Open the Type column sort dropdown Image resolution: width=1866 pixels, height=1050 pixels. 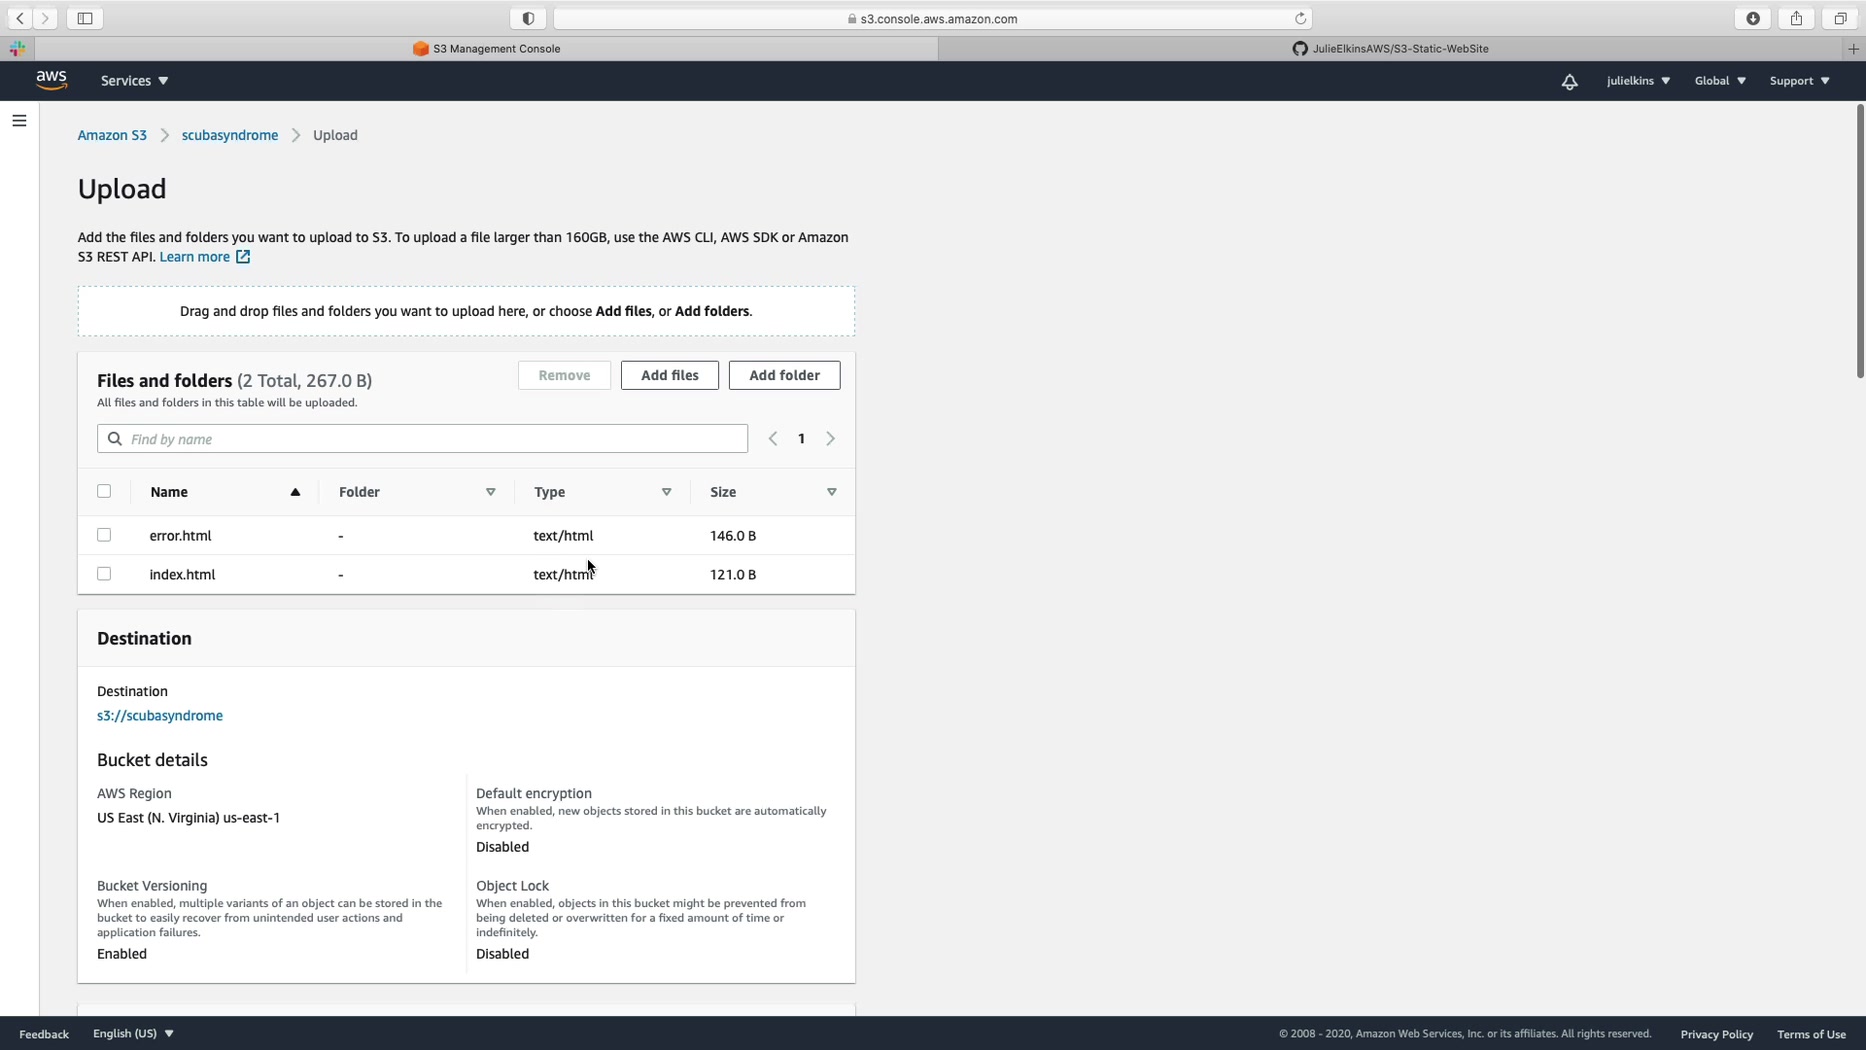[666, 492]
